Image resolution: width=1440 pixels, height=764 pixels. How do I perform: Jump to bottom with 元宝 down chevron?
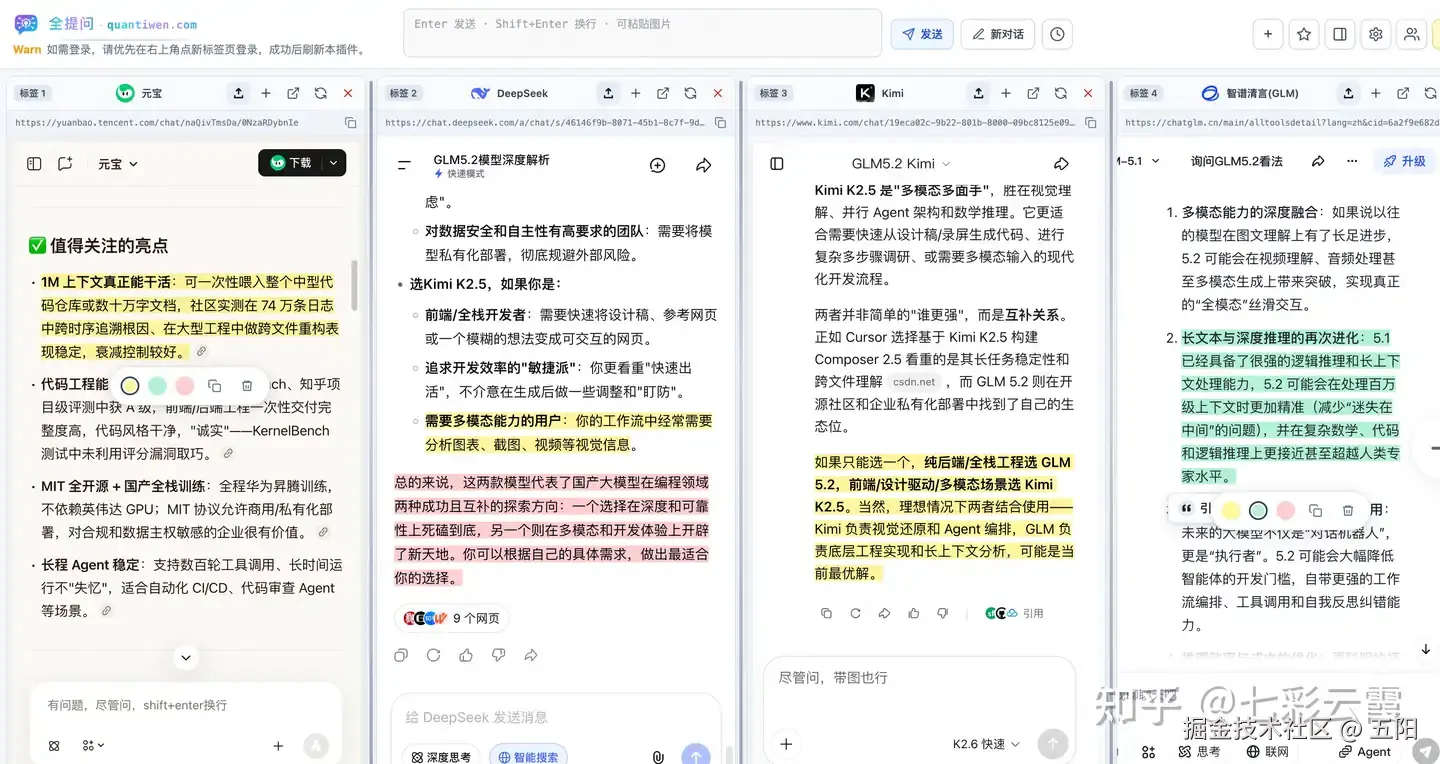pos(186,657)
